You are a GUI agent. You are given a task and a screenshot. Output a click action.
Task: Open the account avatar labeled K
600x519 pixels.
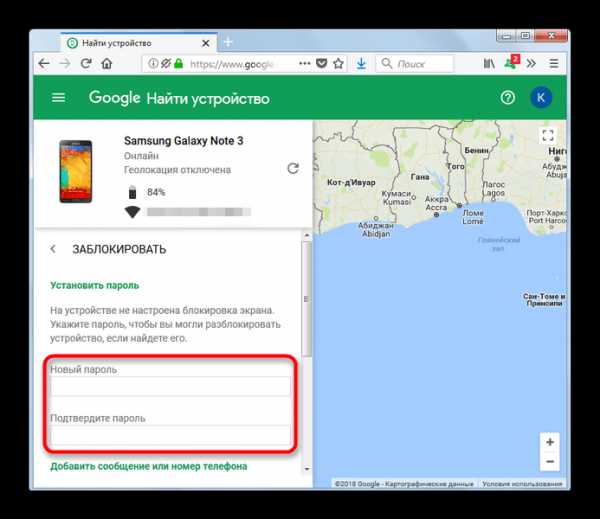541,97
